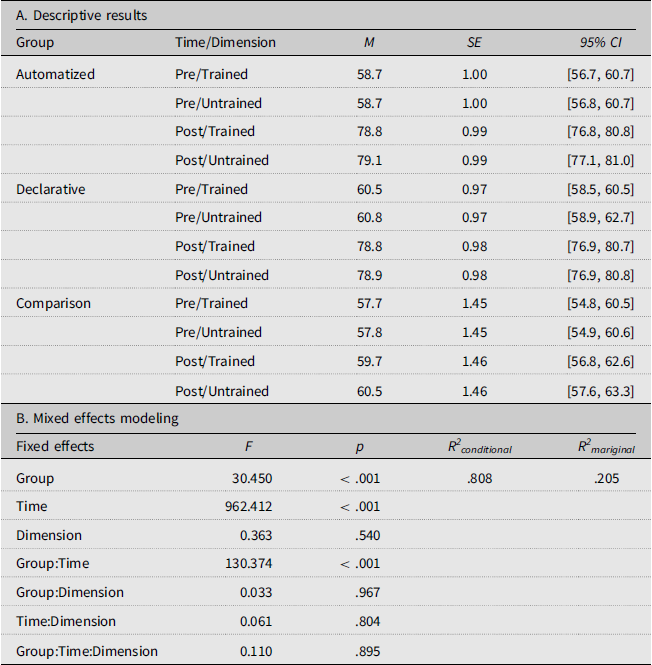Click the Dimension p value .540
This screenshot has height=665, width=652.
[x=368, y=535]
